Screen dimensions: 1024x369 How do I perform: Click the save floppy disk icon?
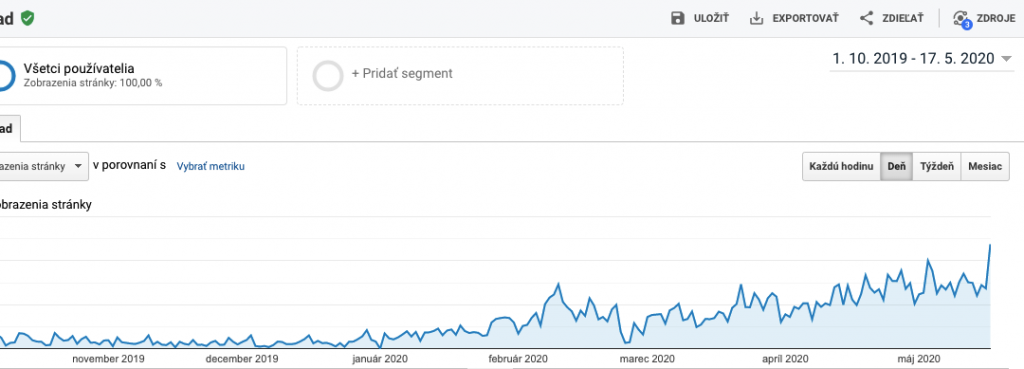tap(678, 18)
